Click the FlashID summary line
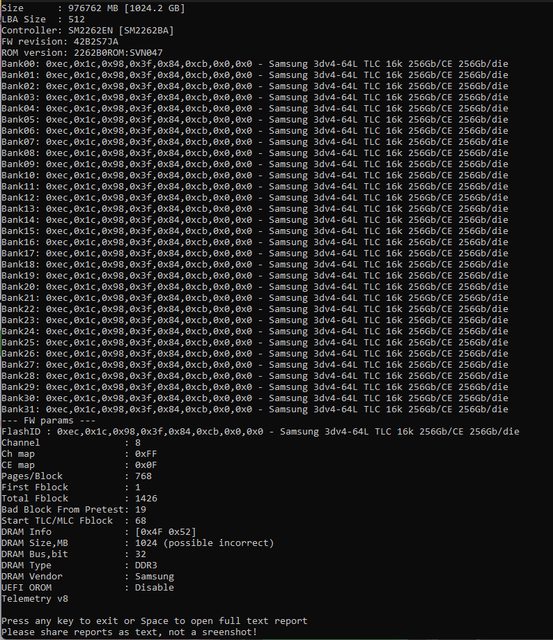This screenshot has height=640, width=553. [260, 431]
